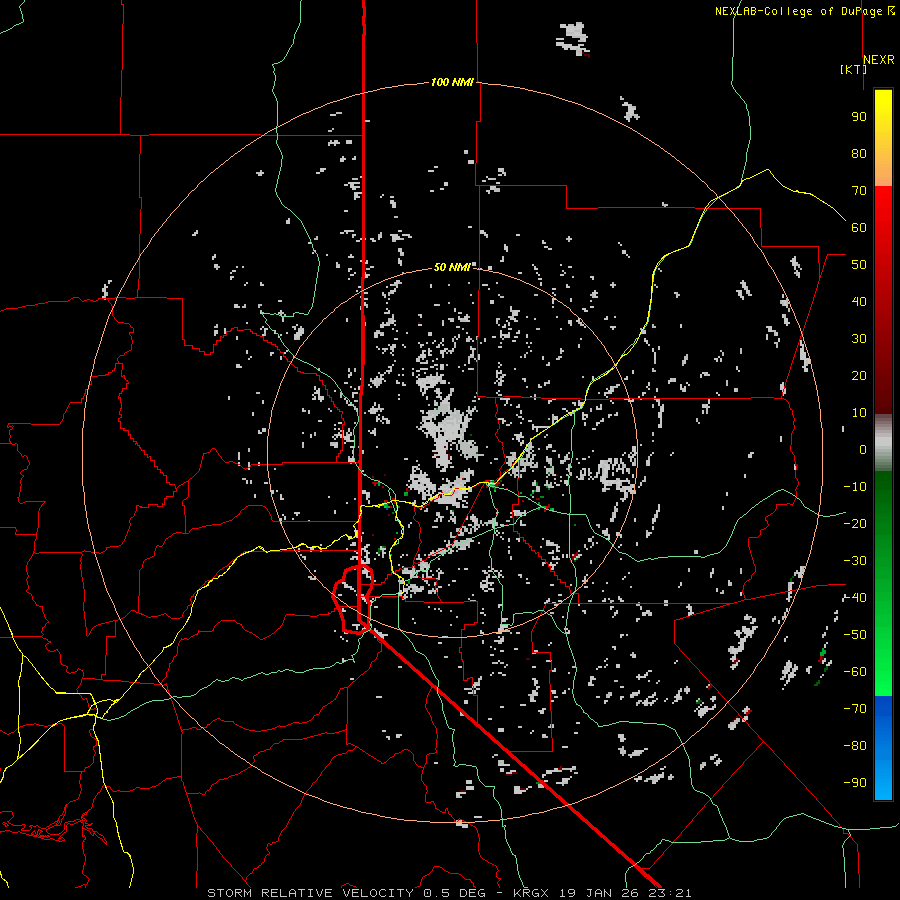Click the -80 knots scale label

(855, 746)
